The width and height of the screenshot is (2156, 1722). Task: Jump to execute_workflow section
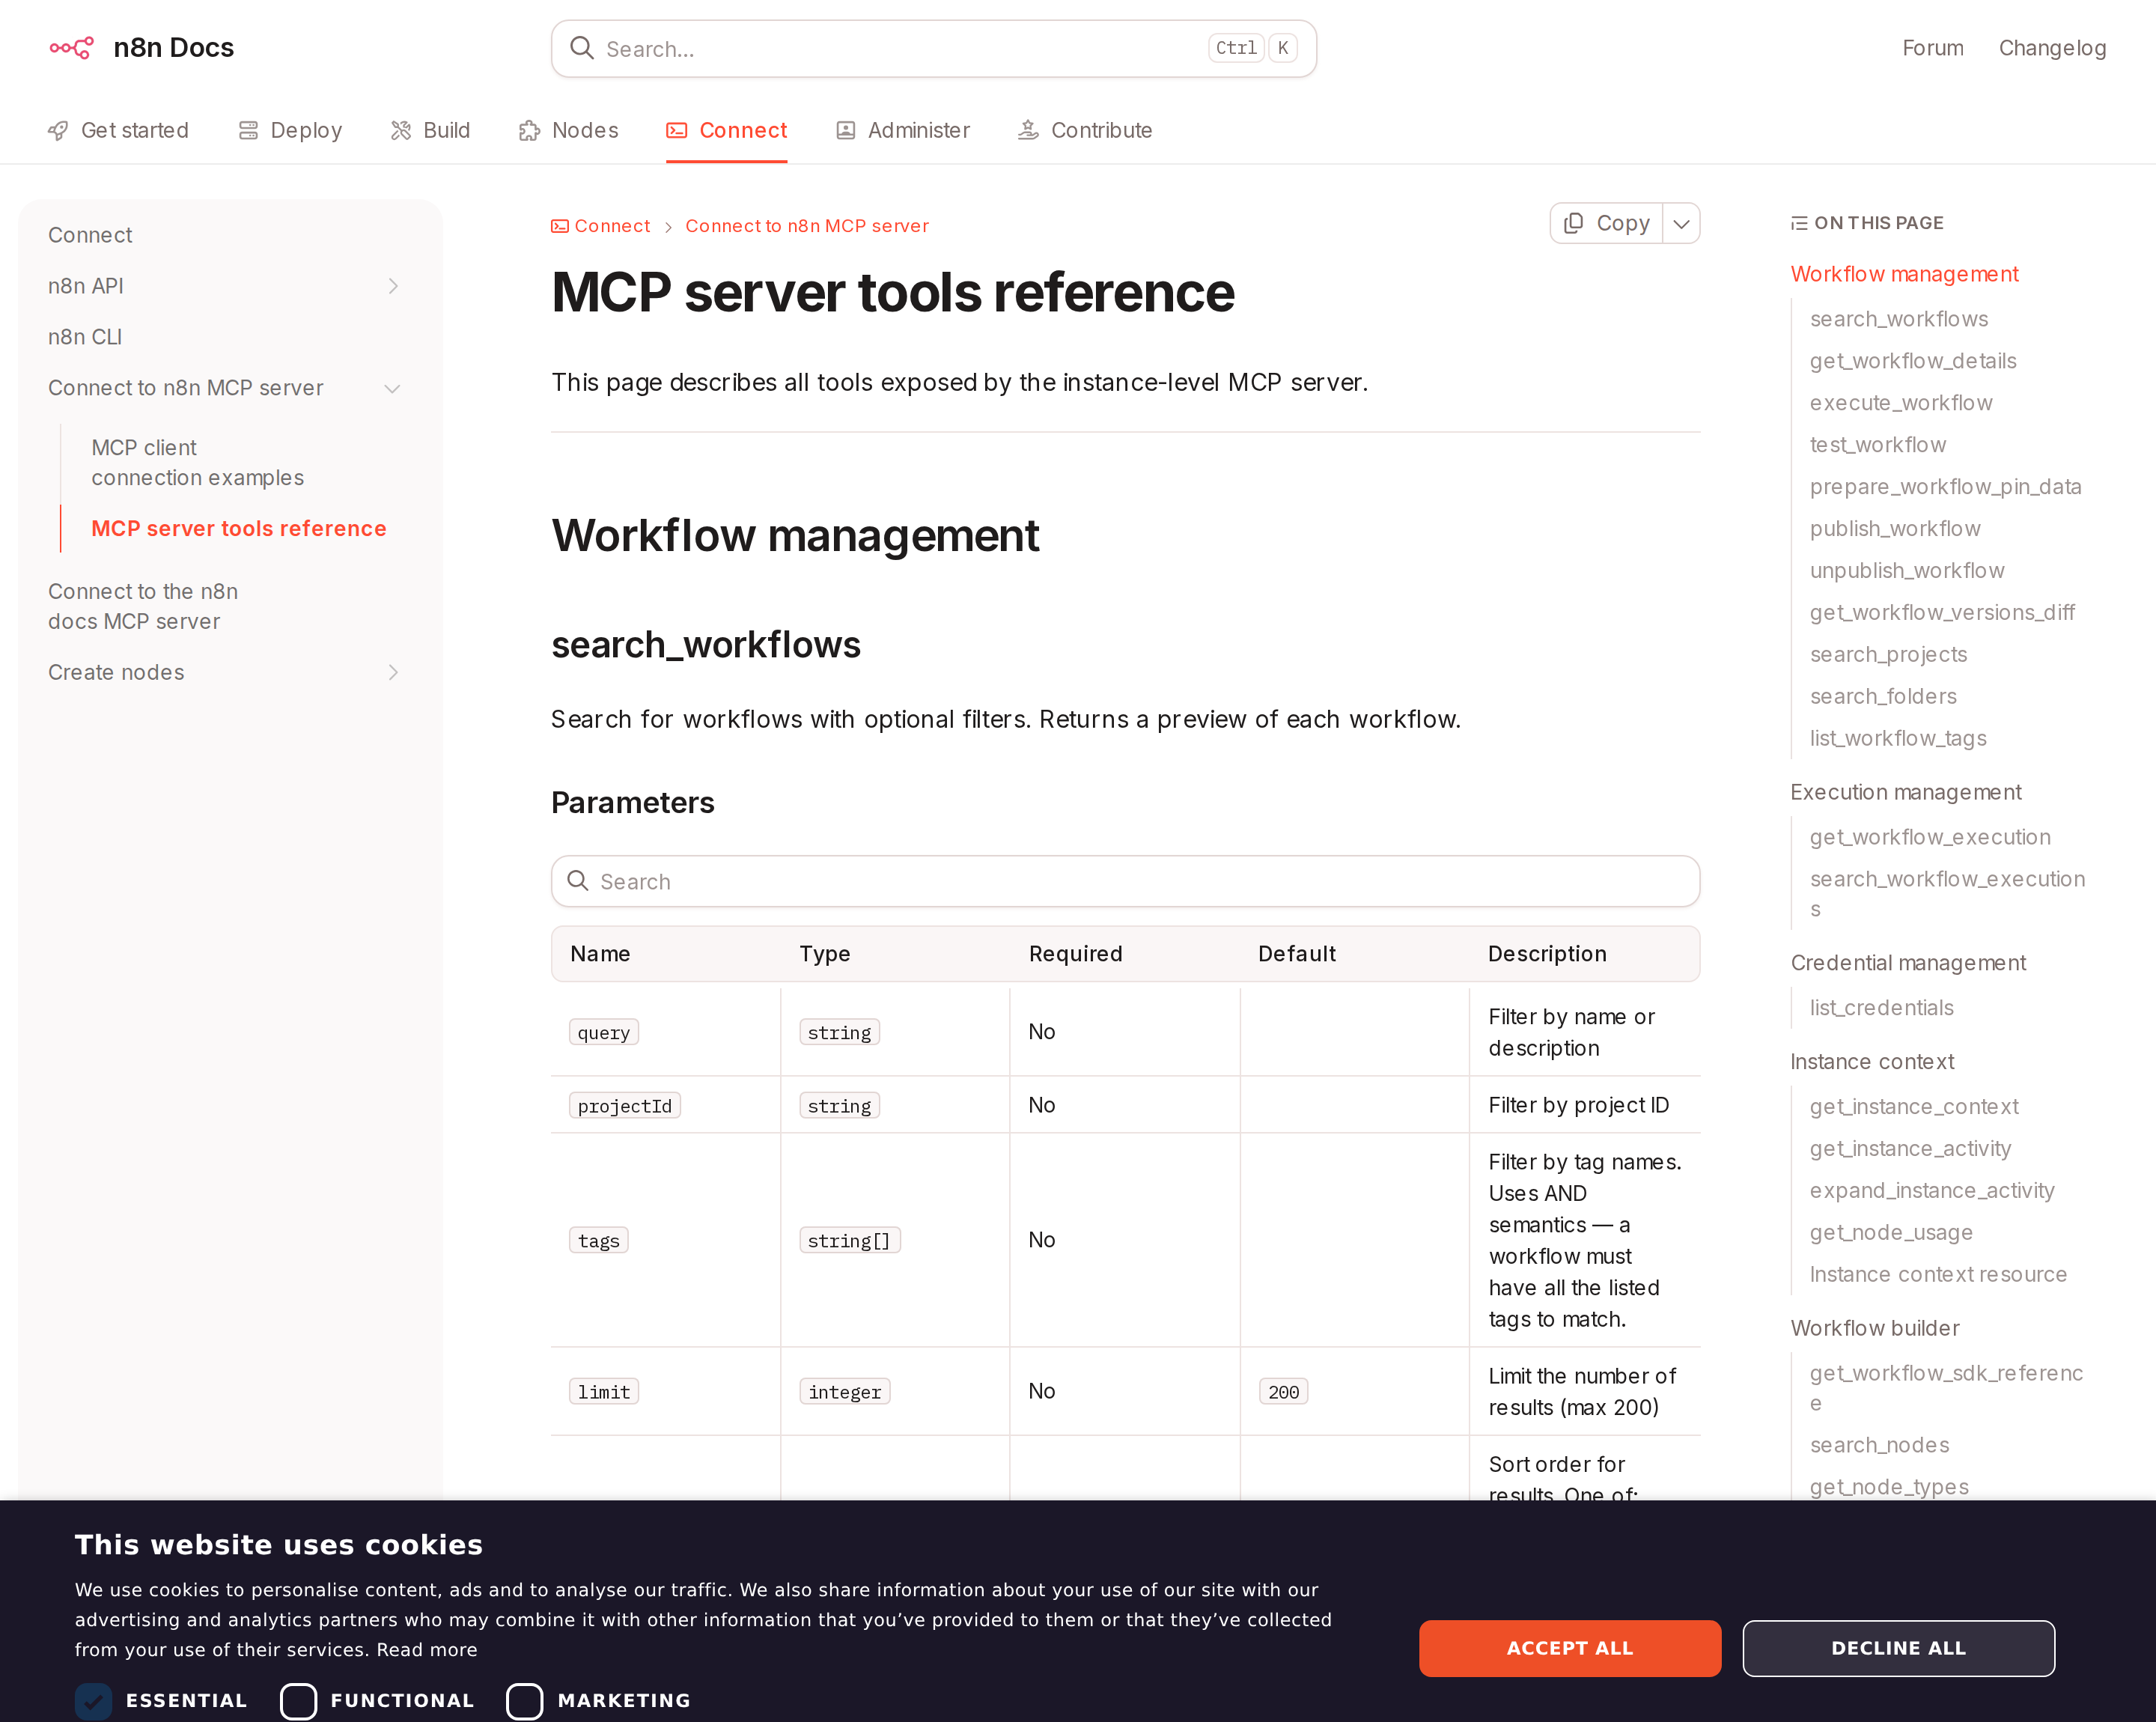click(x=1900, y=403)
